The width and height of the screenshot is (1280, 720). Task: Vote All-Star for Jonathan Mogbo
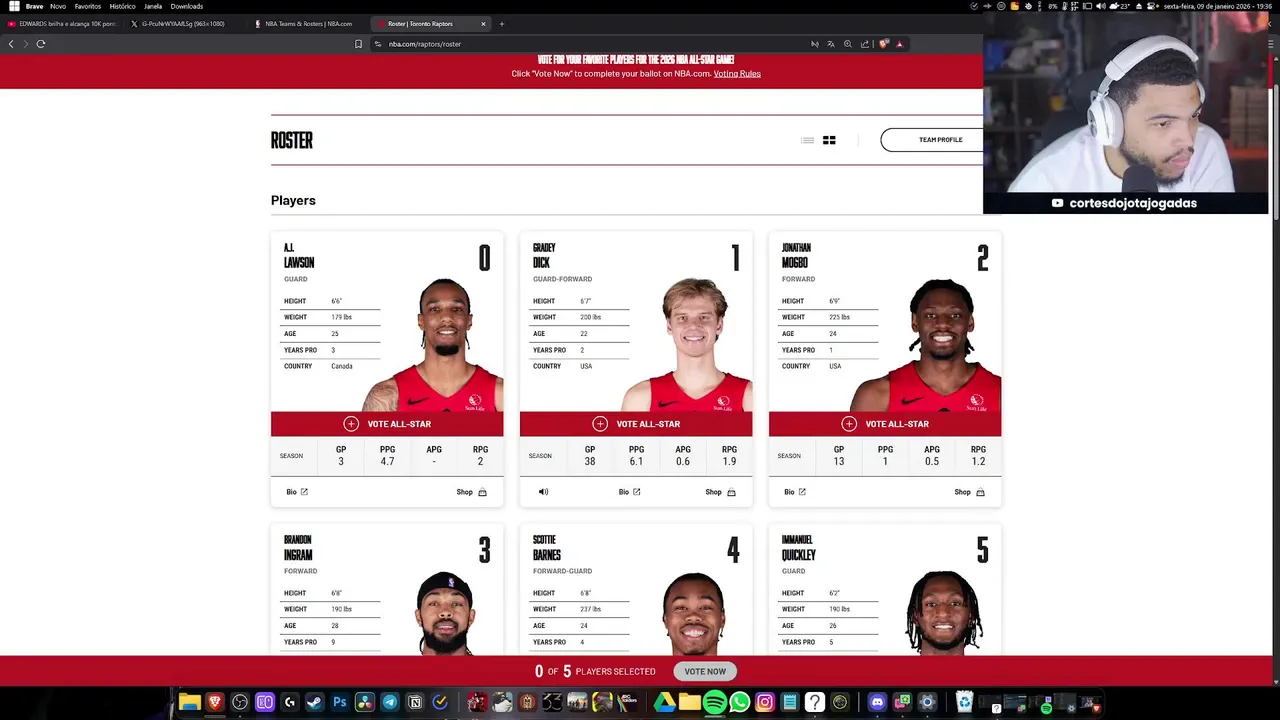(885, 424)
